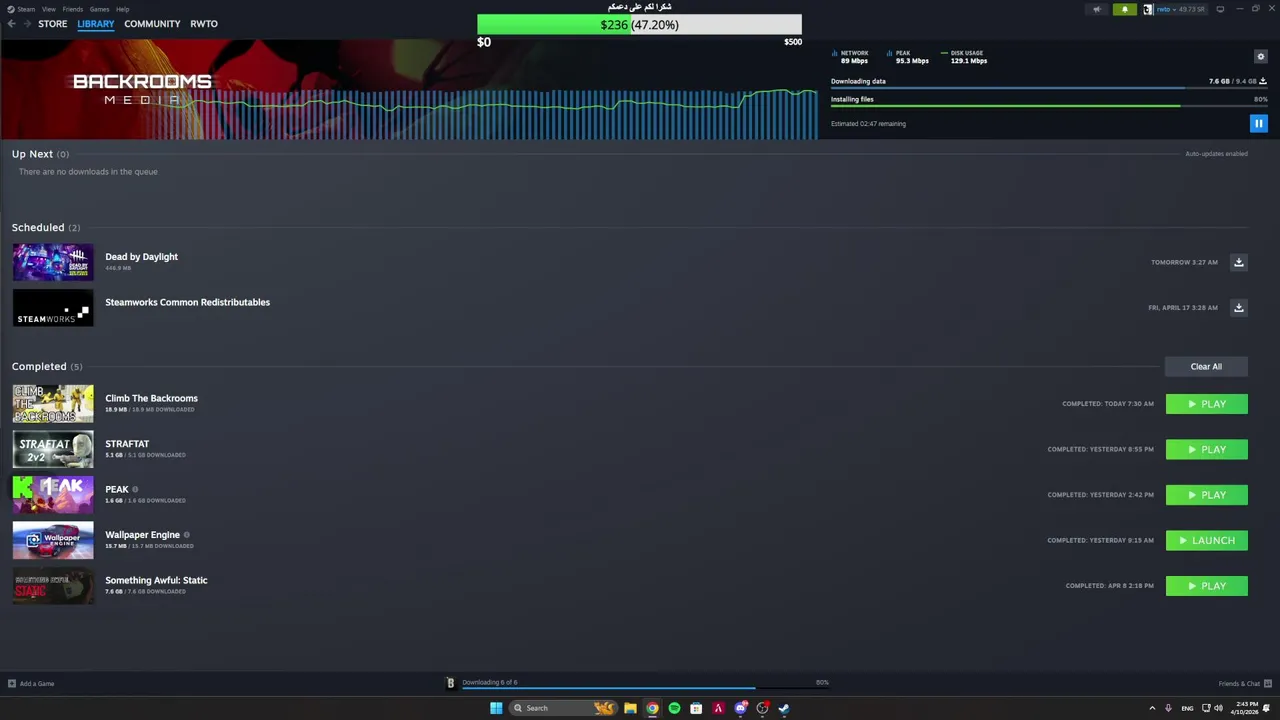1280x720 pixels.
Task: Download Steamworks Common Redistributables now icon
Action: pos(1238,308)
